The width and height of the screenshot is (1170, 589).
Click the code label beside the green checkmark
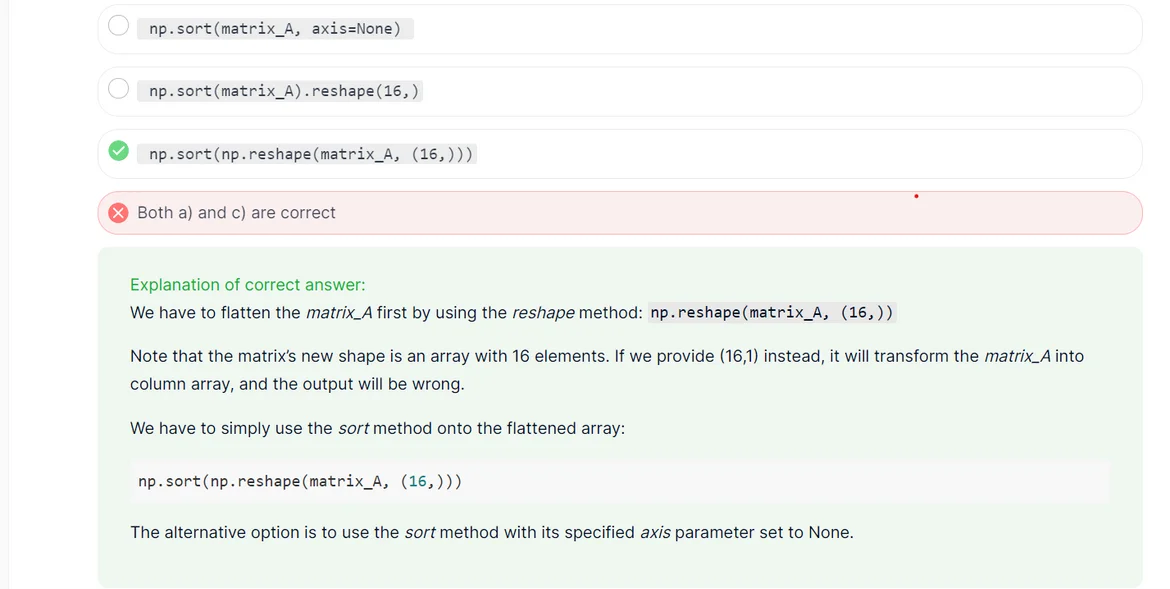point(306,154)
